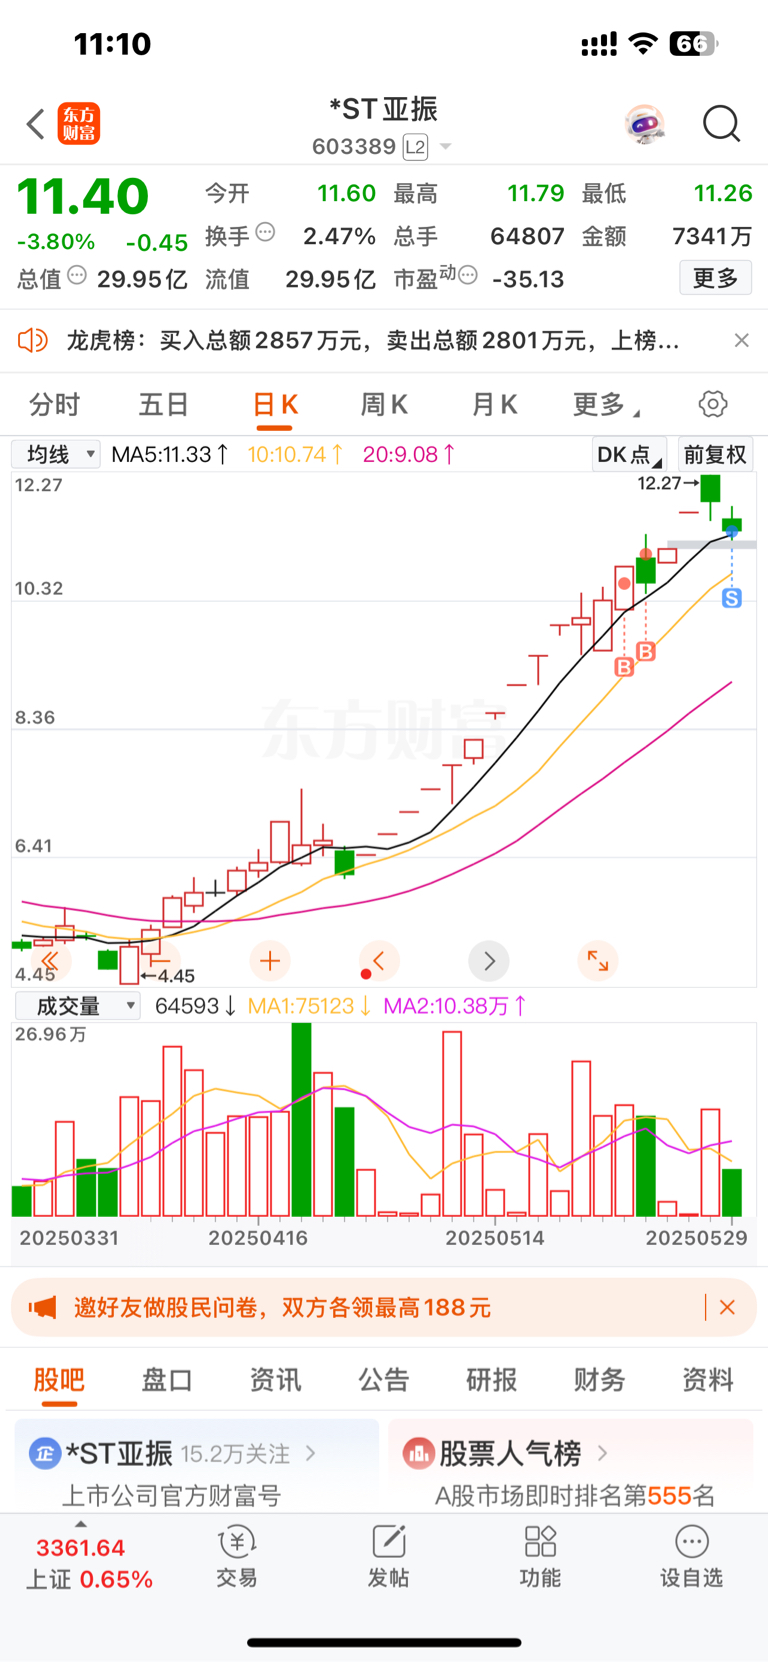Switch to the 盘口 tab
The height and width of the screenshot is (1662, 768).
[x=167, y=1380]
